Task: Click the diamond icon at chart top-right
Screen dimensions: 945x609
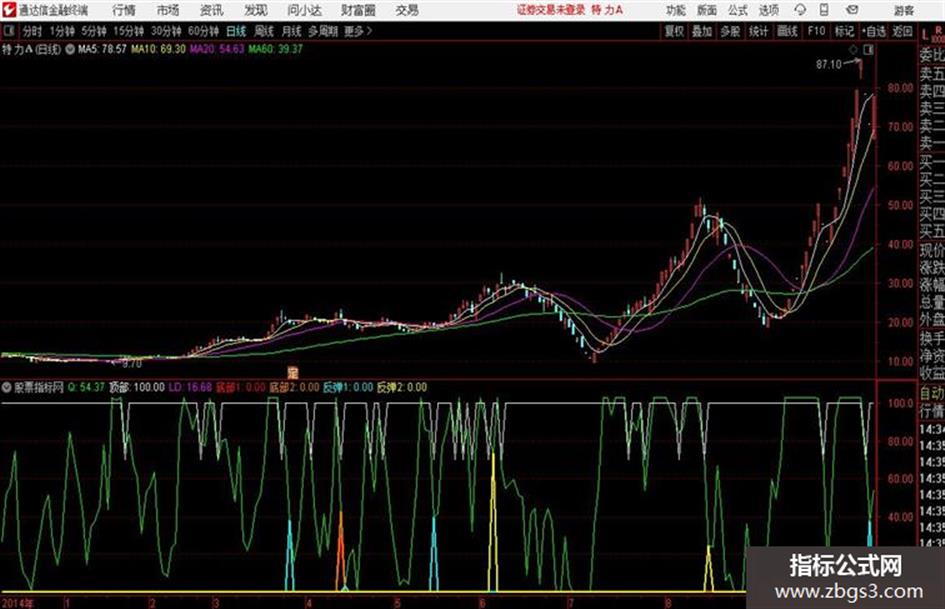Action: coord(853,50)
